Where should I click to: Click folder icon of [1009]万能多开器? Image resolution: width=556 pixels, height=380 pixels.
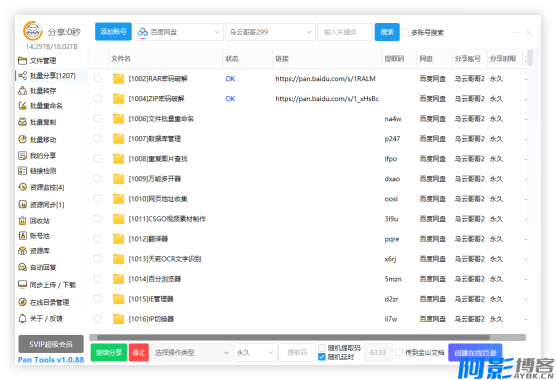(x=118, y=179)
